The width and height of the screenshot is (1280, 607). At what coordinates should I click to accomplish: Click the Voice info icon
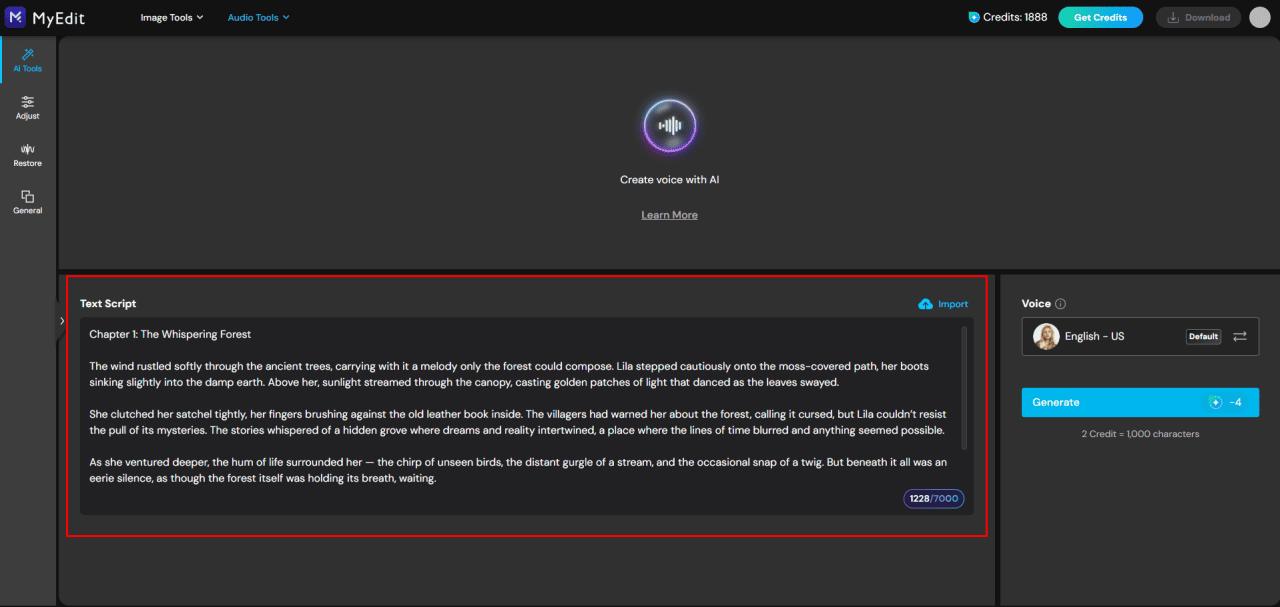click(1061, 304)
